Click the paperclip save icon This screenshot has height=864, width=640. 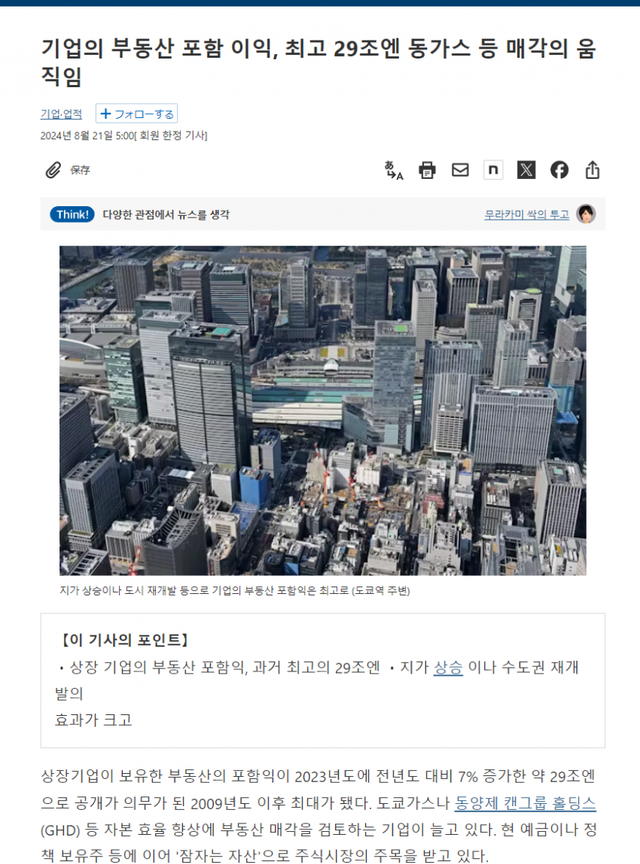53,170
